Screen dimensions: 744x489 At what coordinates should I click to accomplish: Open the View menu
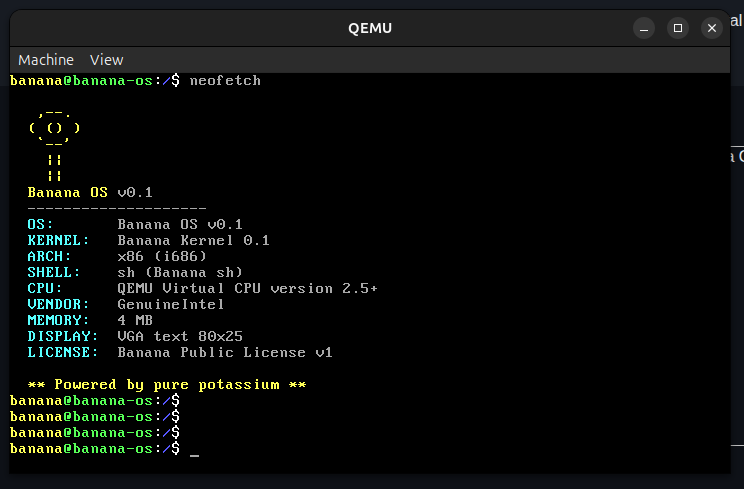pyautogui.click(x=106, y=60)
